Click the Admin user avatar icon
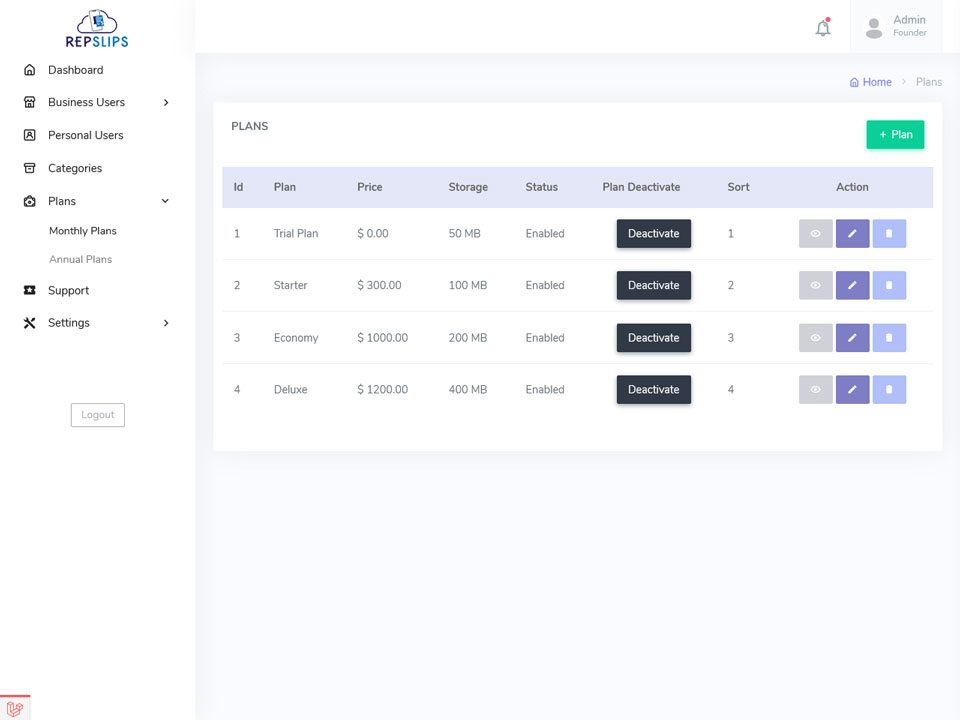 pyautogui.click(x=874, y=28)
